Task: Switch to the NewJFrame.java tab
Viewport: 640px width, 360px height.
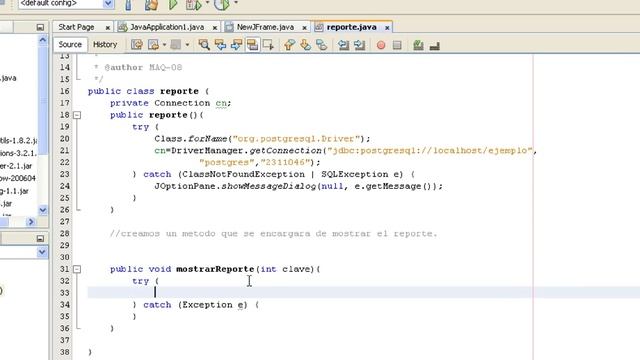Action: [265, 27]
